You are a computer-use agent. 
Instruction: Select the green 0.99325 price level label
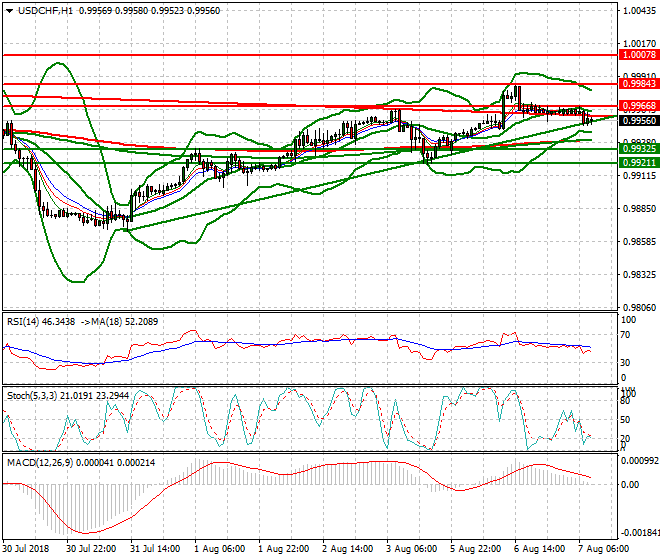click(639, 149)
